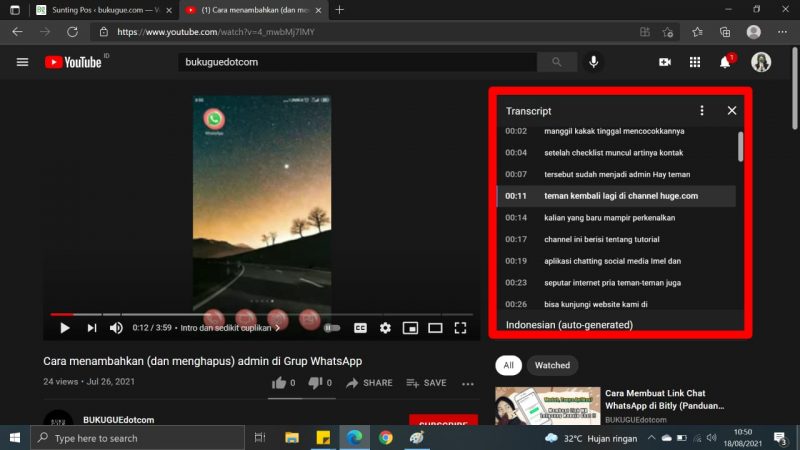Go to YouTube home via logo
Screen dimensions: 800x450
click(73, 62)
